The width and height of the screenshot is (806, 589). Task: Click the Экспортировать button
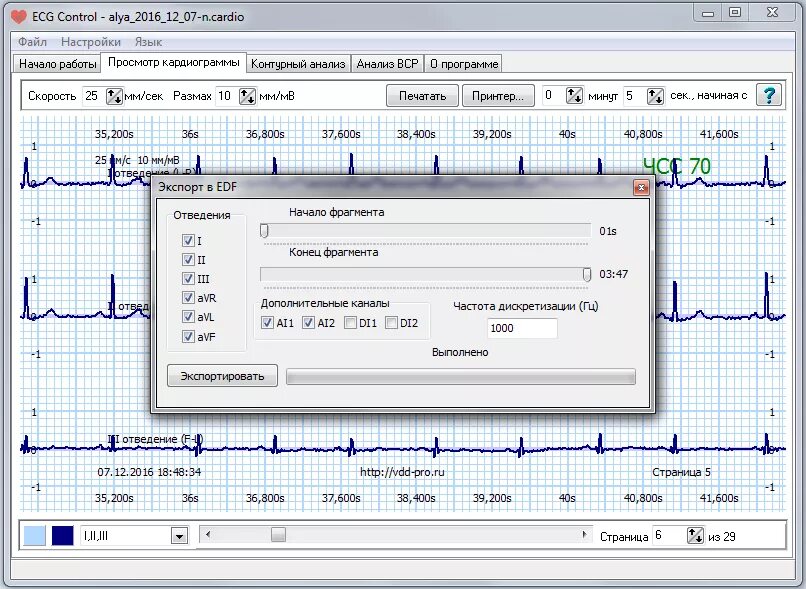pos(222,376)
